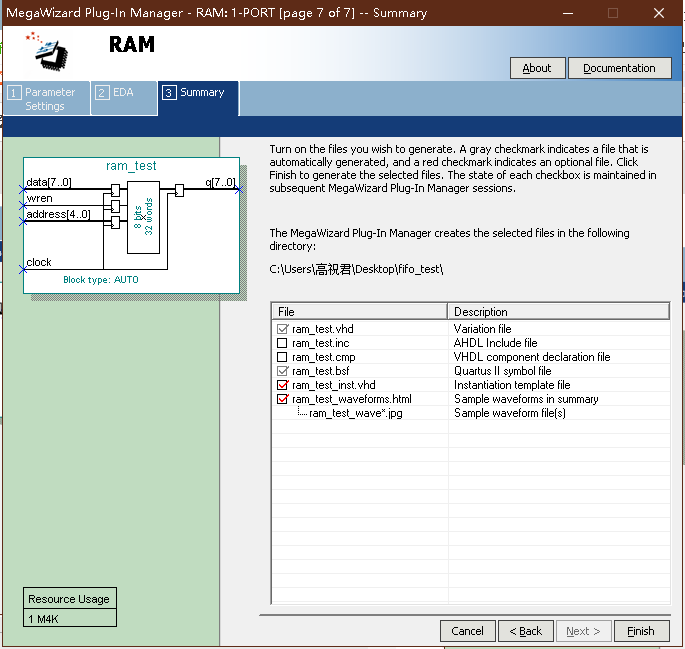Minimize the MegaWizard window
Viewport: 685px width, 649px height.
[x=568, y=13]
